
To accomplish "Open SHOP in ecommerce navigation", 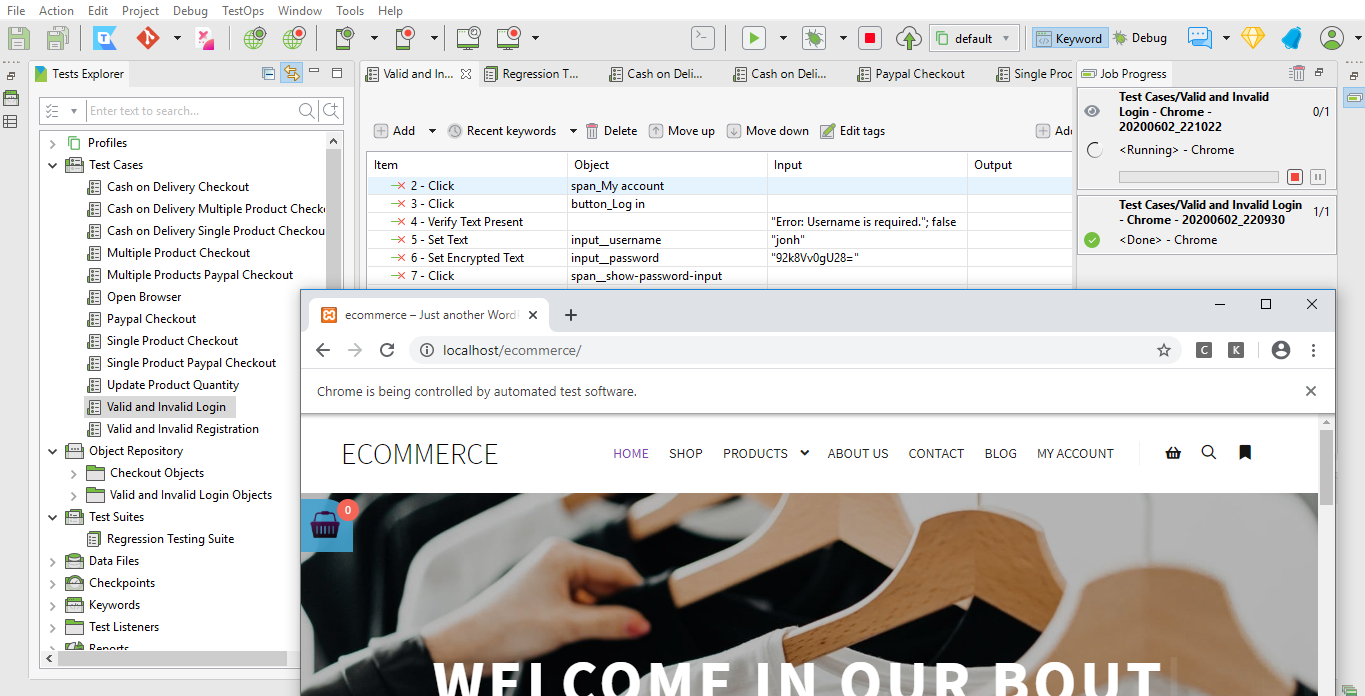I will [686, 454].
